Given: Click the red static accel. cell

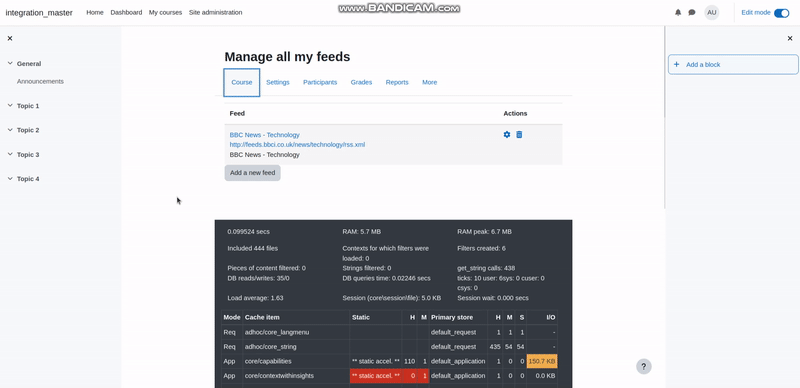Looking at the screenshot, I should 376,376.
